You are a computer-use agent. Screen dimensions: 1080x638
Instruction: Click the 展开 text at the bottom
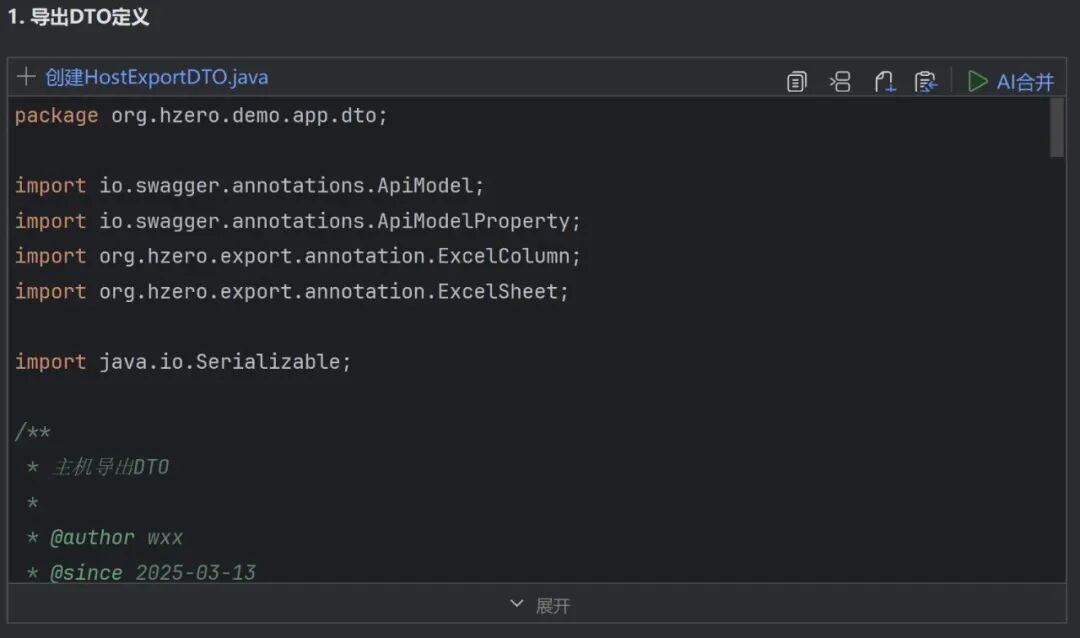(x=553, y=605)
